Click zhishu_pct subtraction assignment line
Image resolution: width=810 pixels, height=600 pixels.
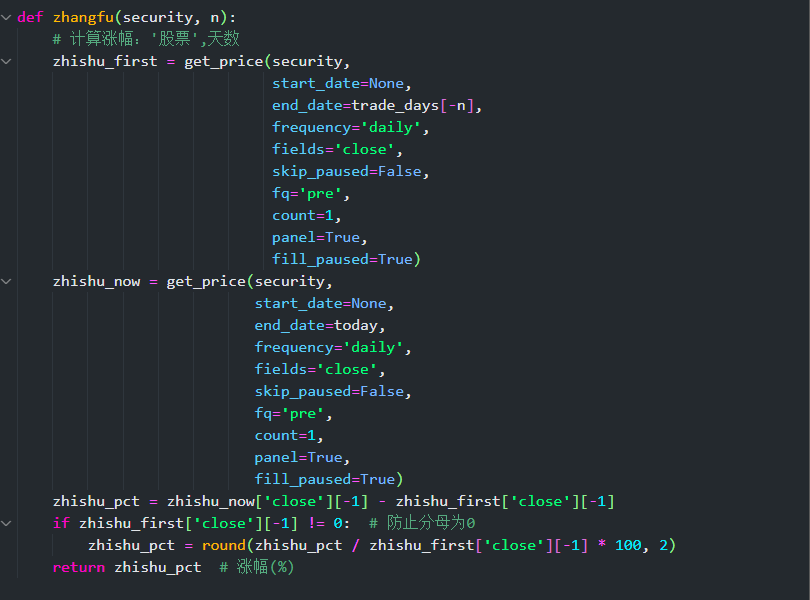[333, 502]
